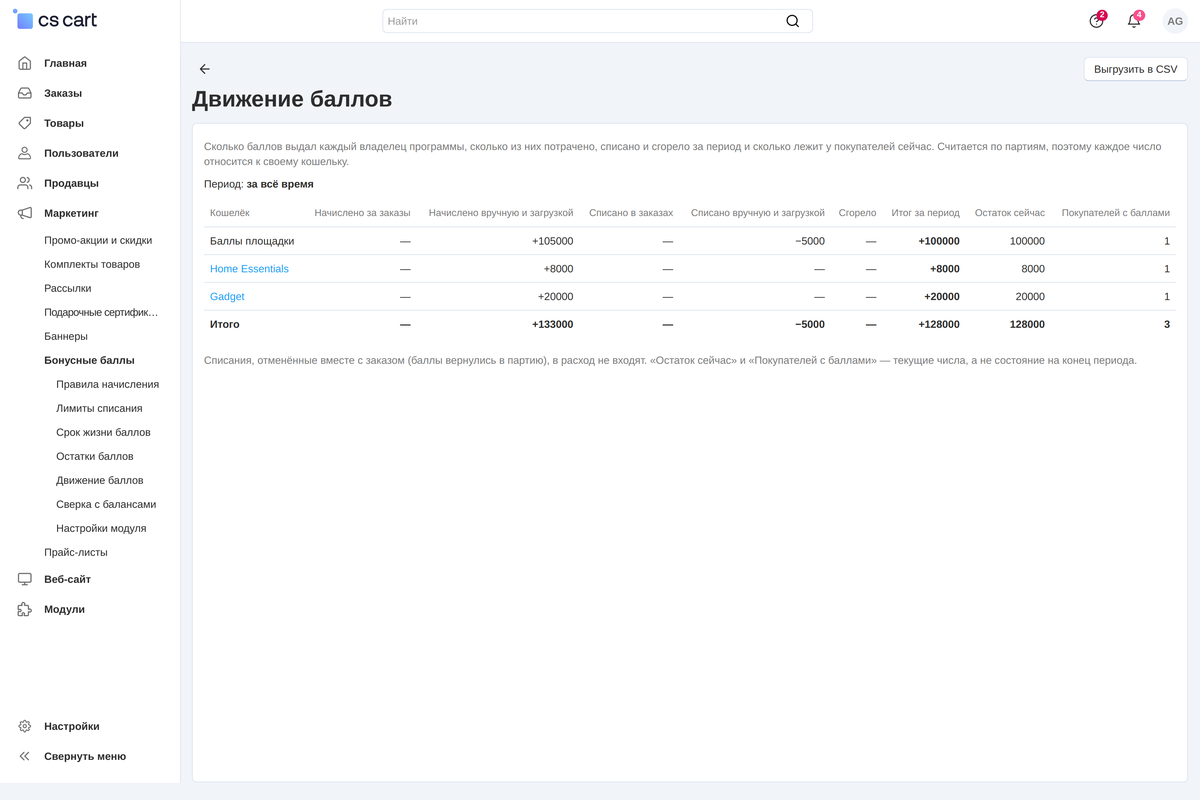The height and width of the screenshot is (800, 1200).
Task: Click the person icon beside Пользователи
Action: (x=25, y=153)
